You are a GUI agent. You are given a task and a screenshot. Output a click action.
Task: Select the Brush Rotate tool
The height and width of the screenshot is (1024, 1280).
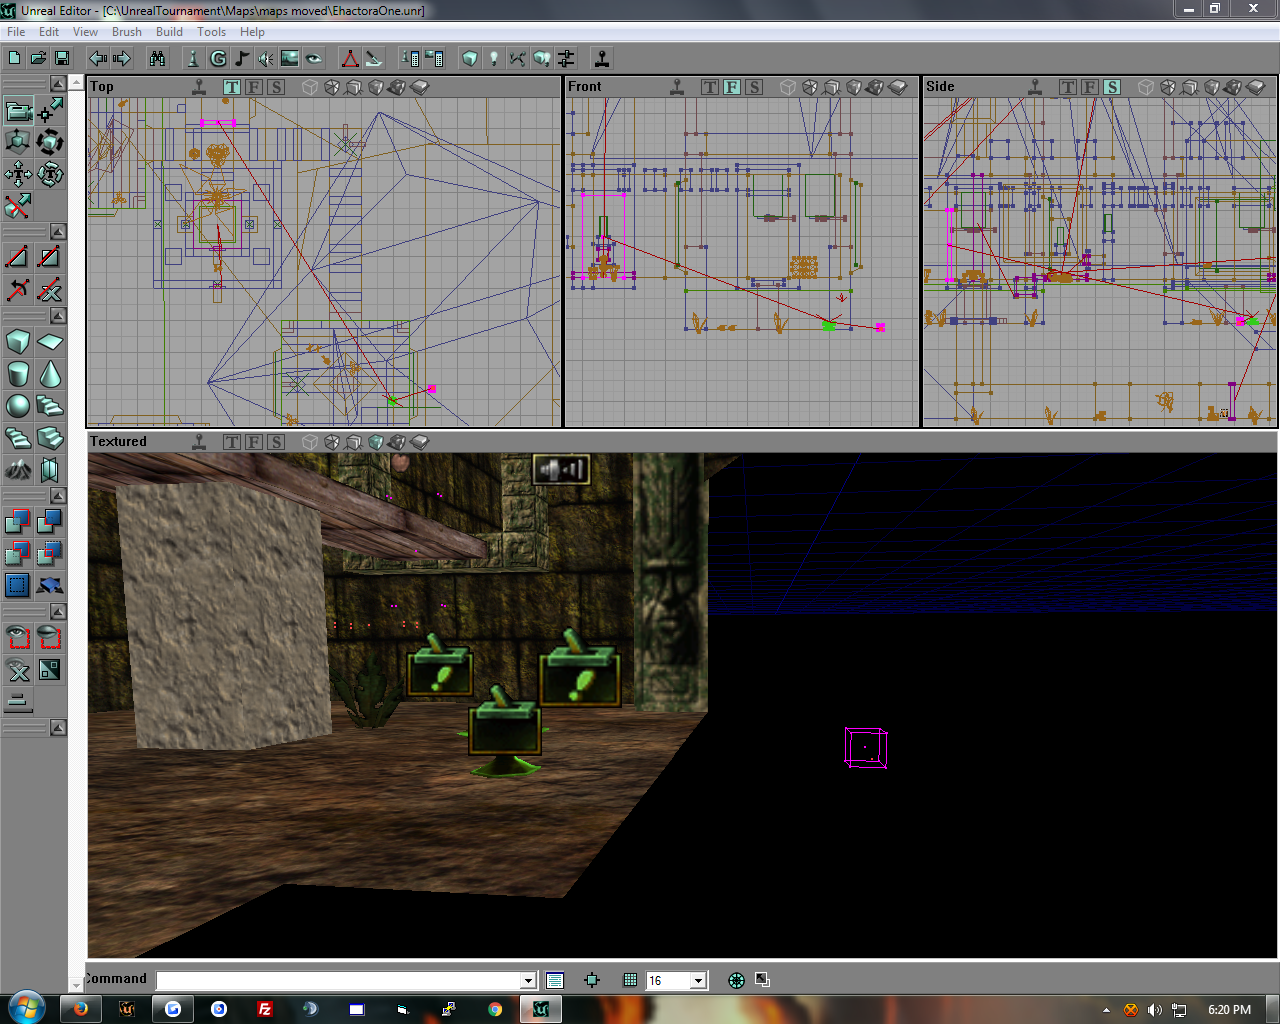[x=50, y=142]
